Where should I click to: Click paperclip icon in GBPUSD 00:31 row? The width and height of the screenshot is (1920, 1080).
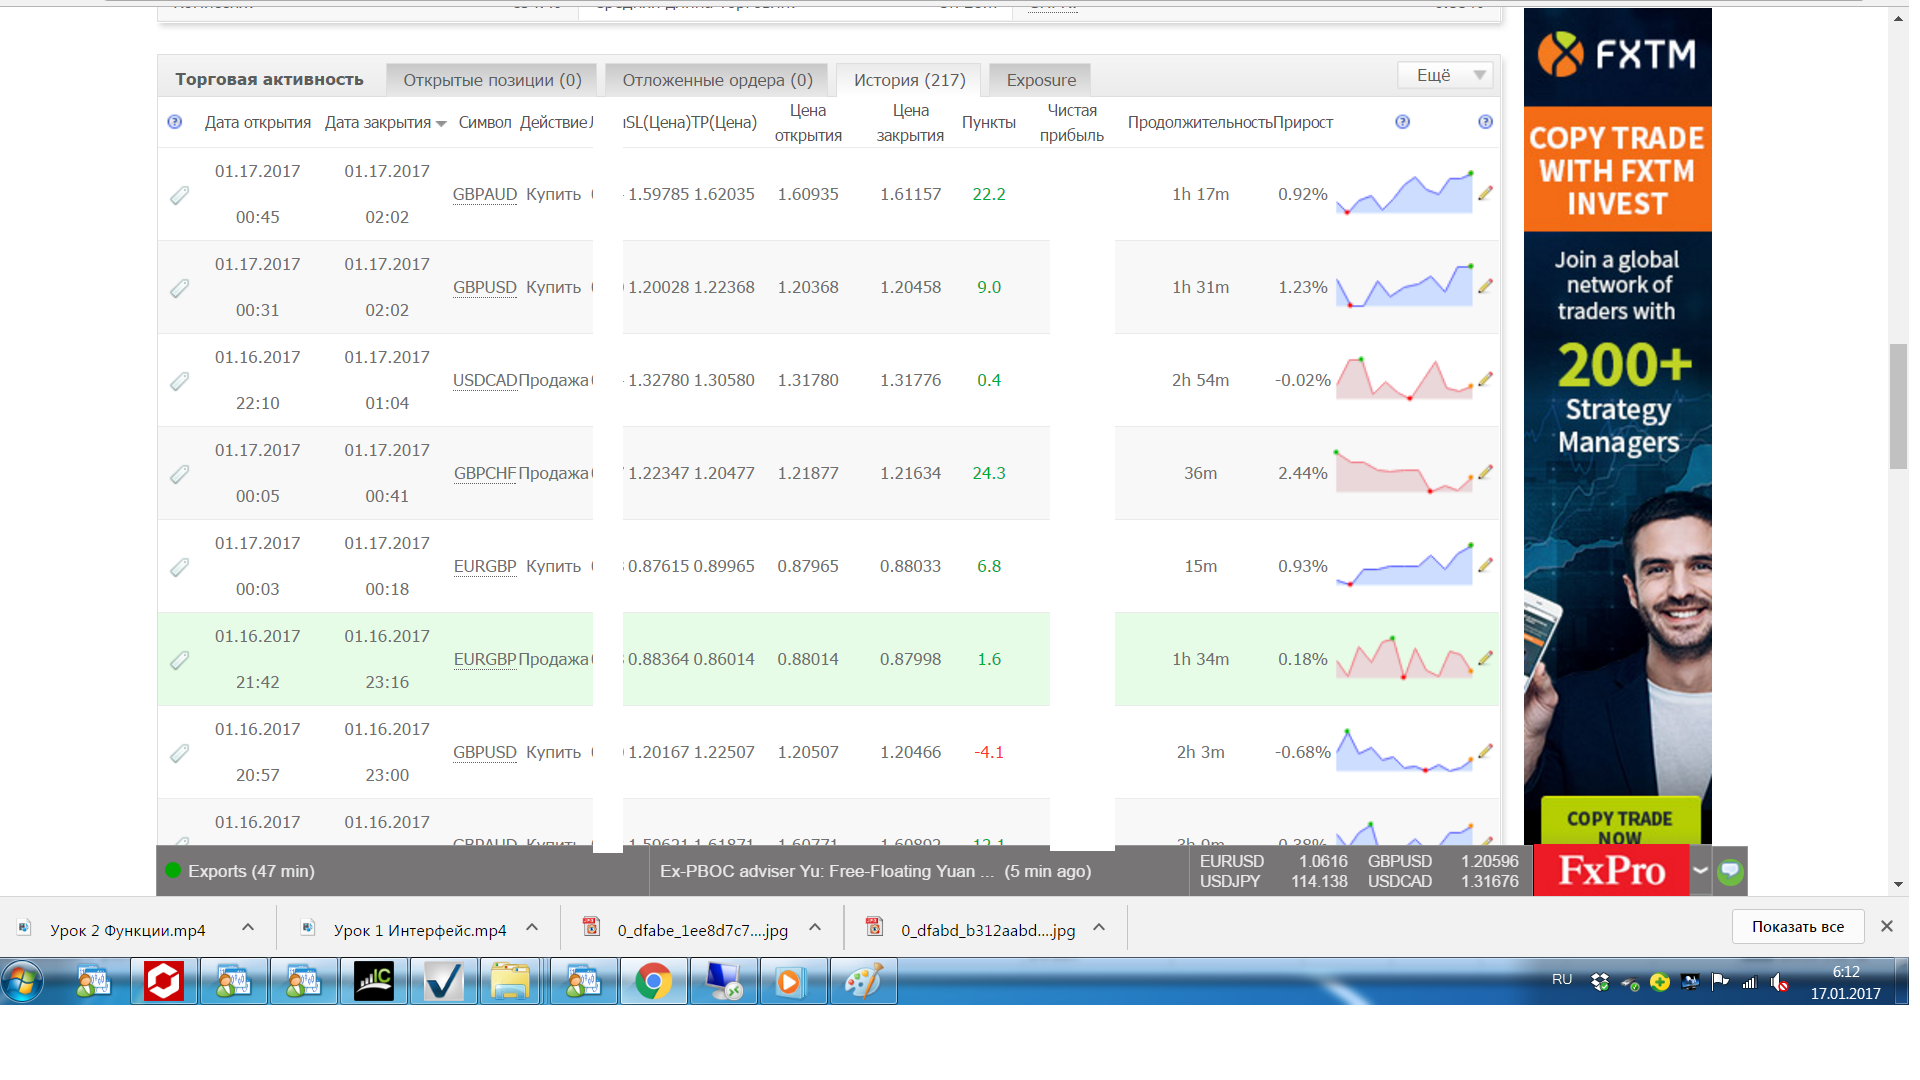(x=180, y=288)
